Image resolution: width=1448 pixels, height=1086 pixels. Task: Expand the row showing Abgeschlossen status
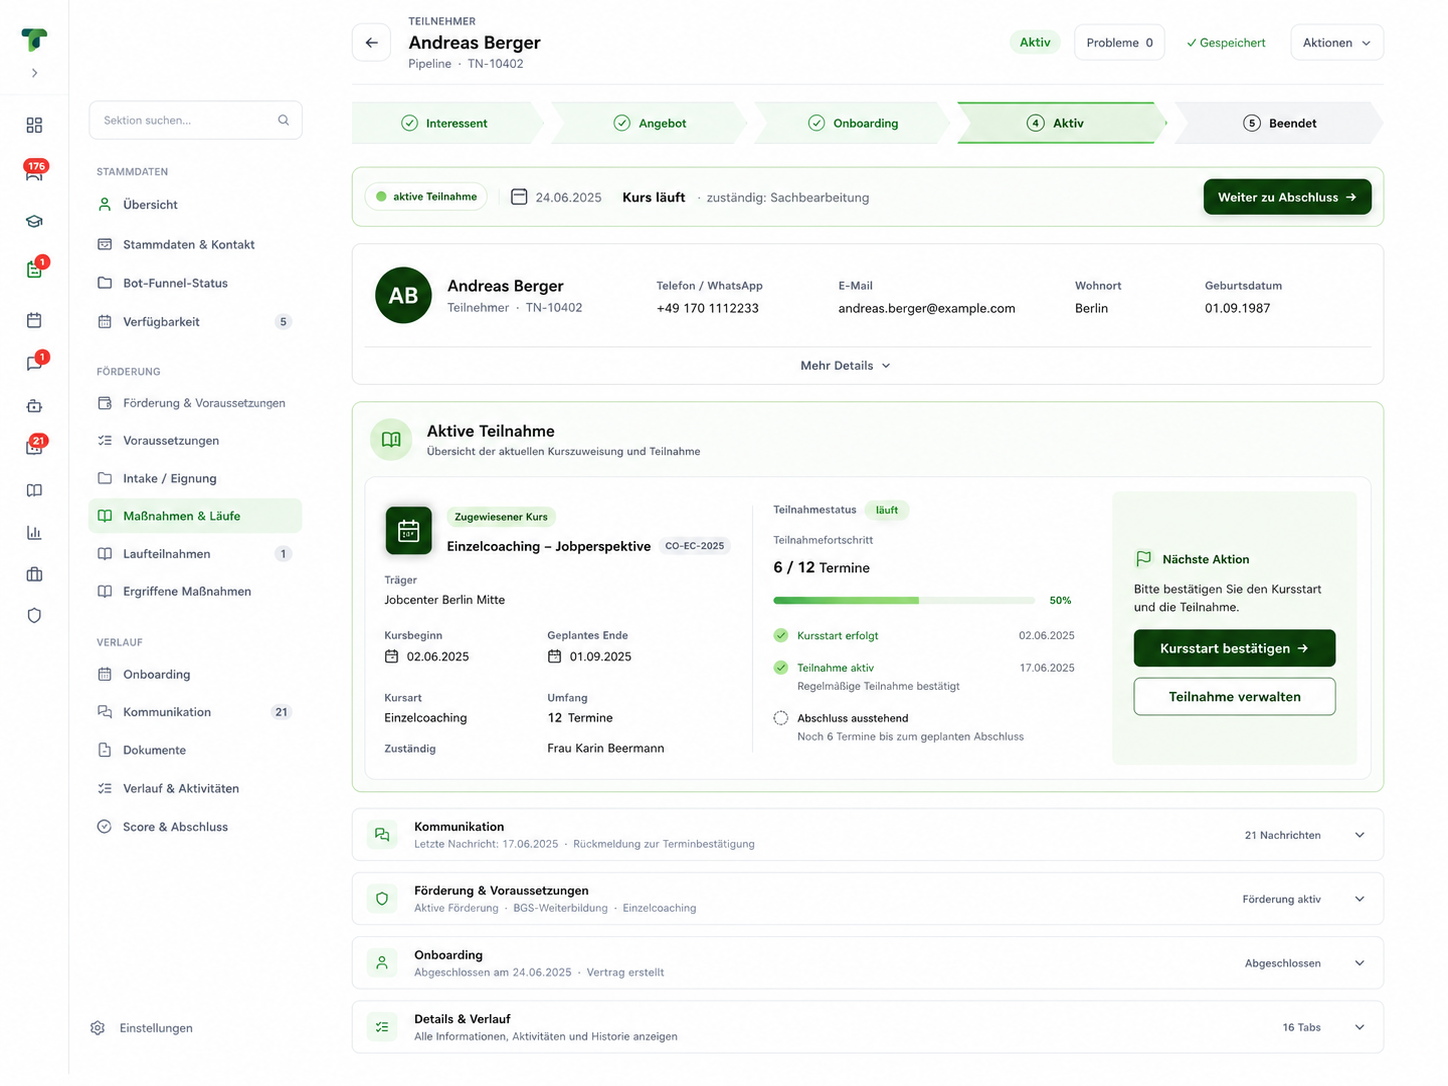[x=868, y=963]
